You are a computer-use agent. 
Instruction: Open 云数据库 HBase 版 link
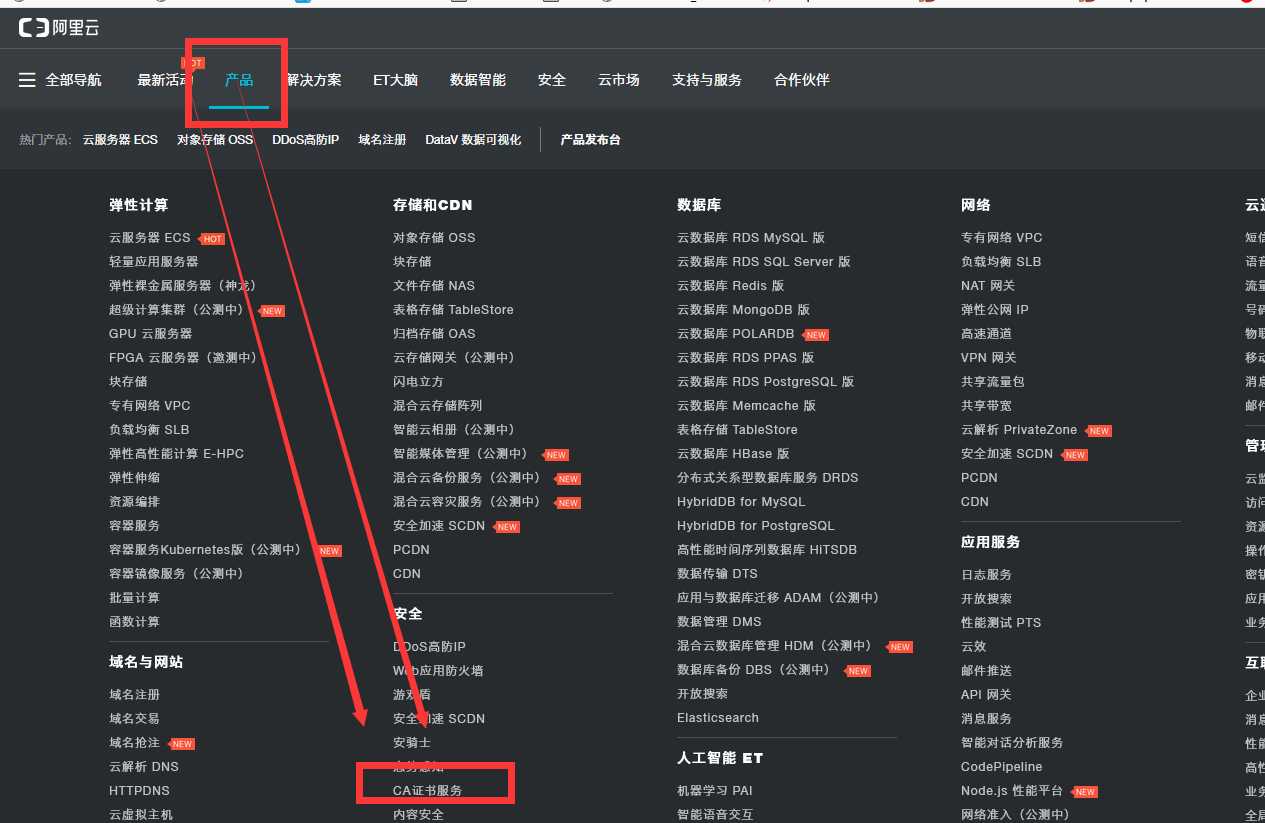(733, 454)
